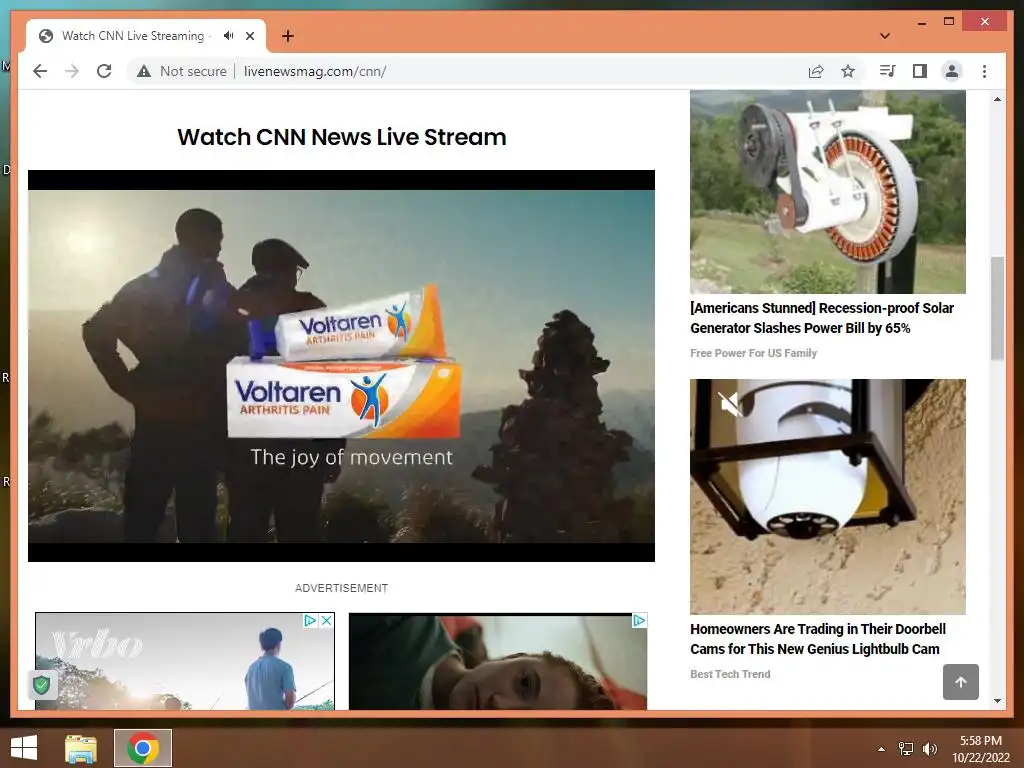This screenshot has width=1024, height=768.
Task: Close the Vrbo advertisement
Action: (327, 620)
